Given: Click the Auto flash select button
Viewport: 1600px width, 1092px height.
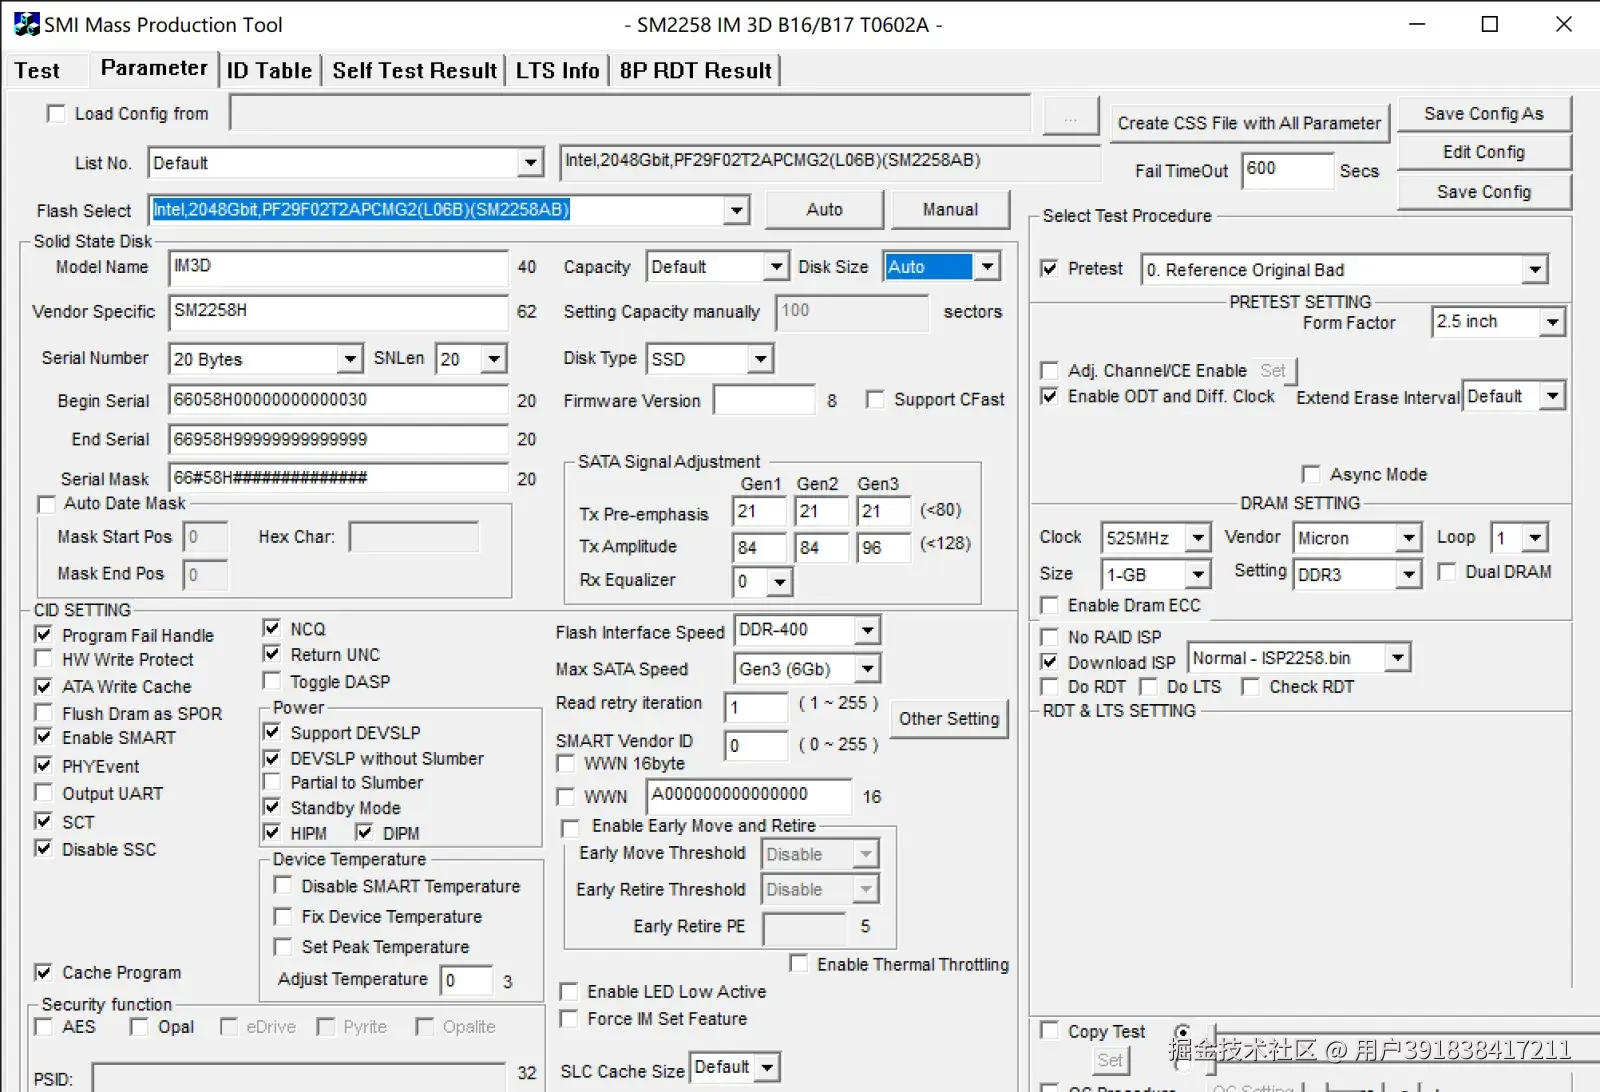Looking at the screenshot, I should (x=824, y=210).
